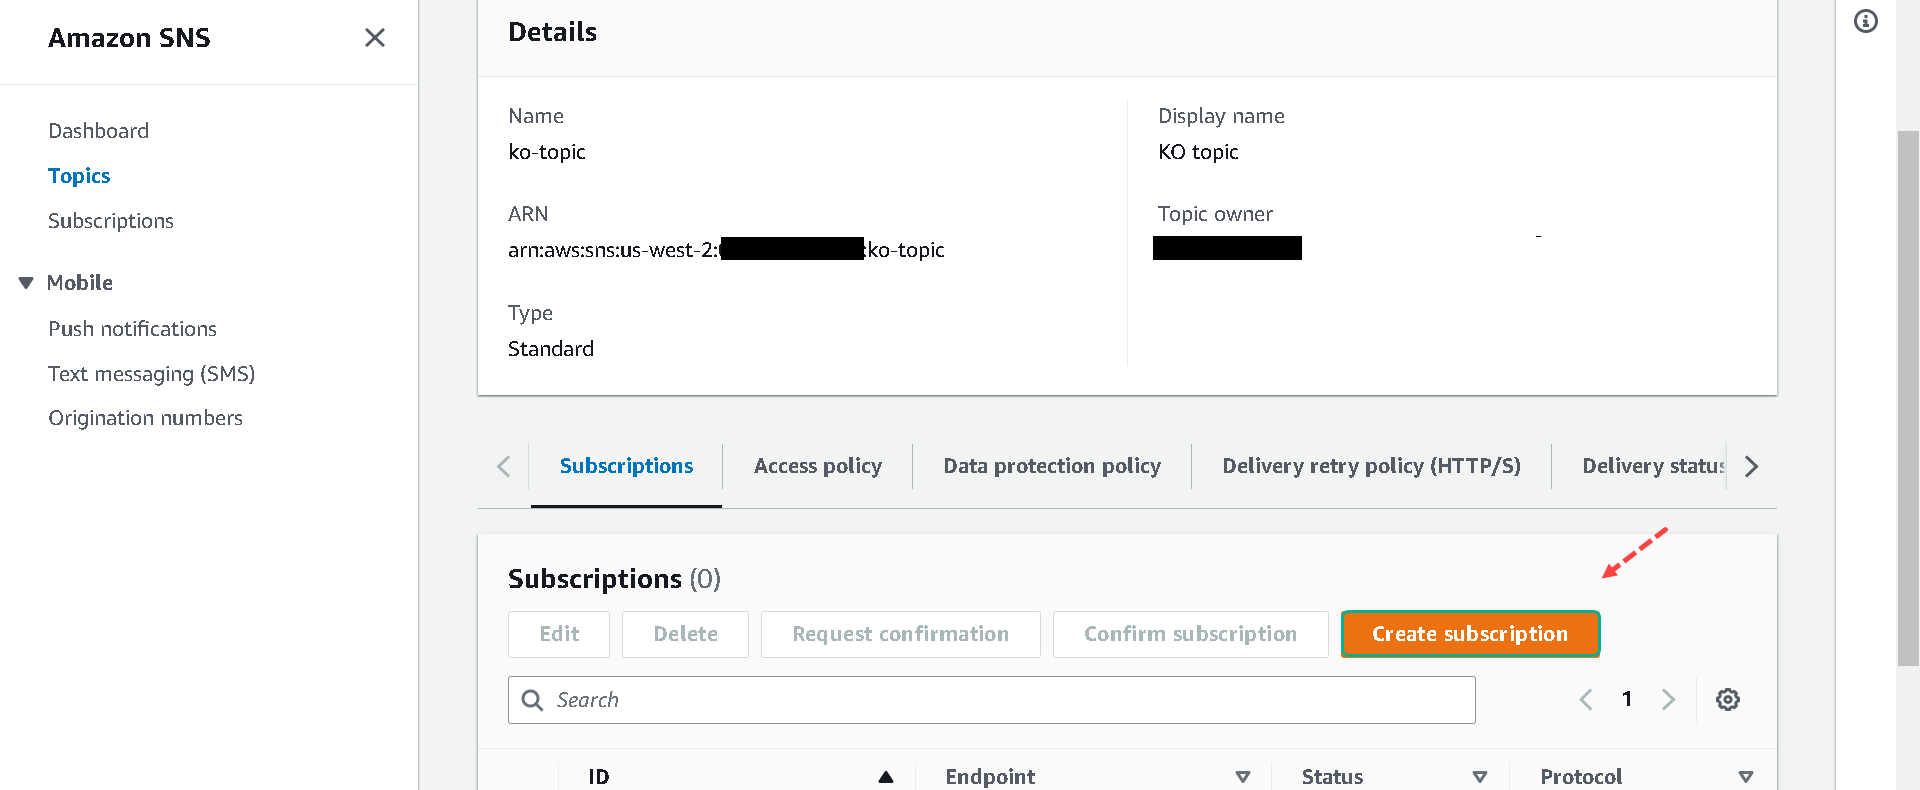Viewport: 1920px width, 790px height.
Task: Open Topics in the sidebar
Action: (79, 176)
